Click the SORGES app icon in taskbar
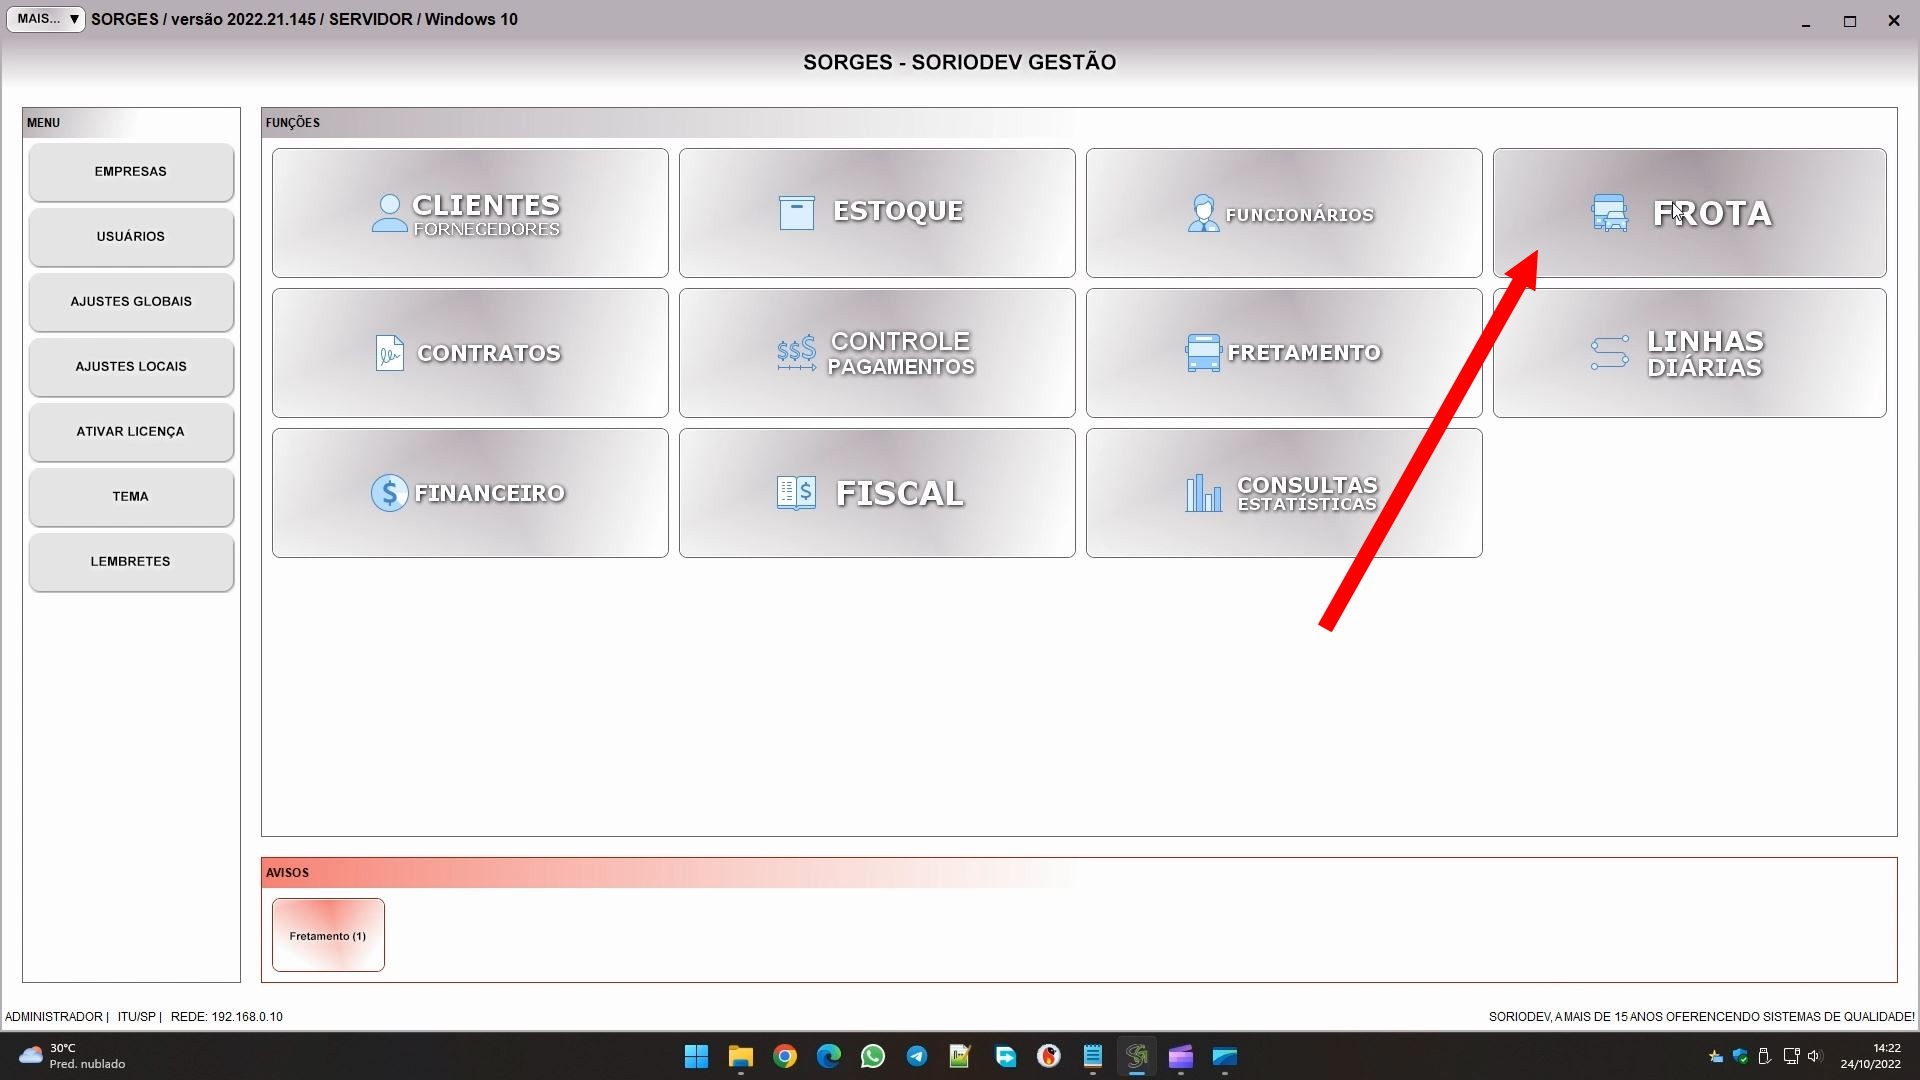The height and width of the screenshot is (1080, 1920). pyautogui.click(x=1137, y=1056)
